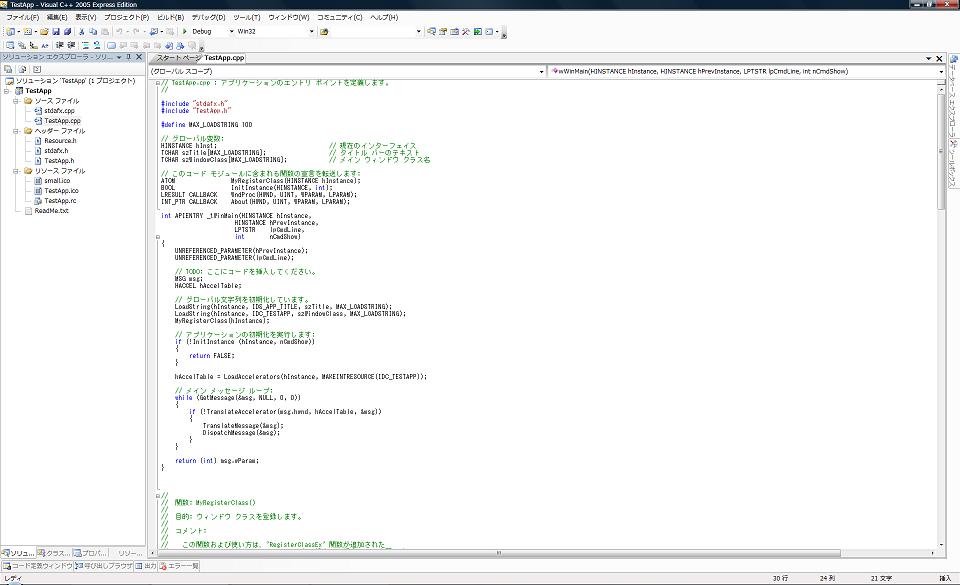
Task: Click the Save All icon in the toolbar
Action: coord(66,31)
